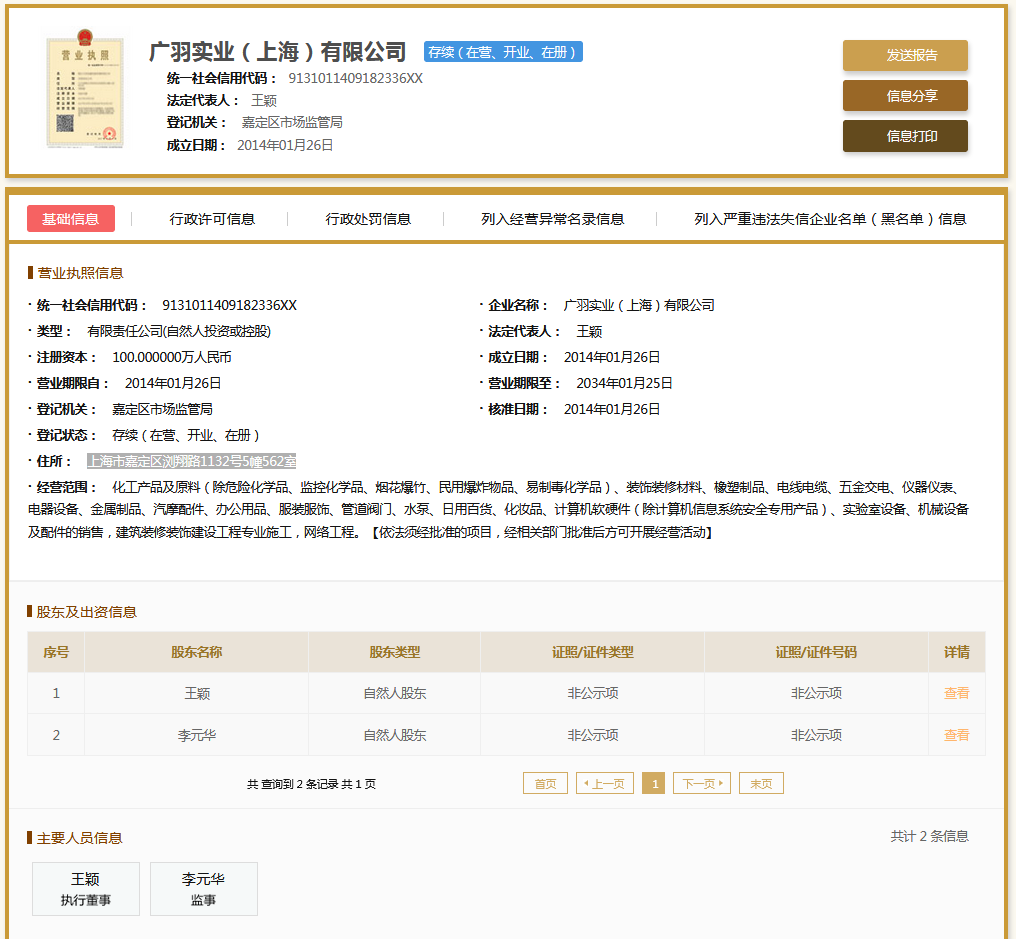Click the 李元华 监事 personnel card
This screenshot has width=1016, height=939.
[x=204, y=889]
